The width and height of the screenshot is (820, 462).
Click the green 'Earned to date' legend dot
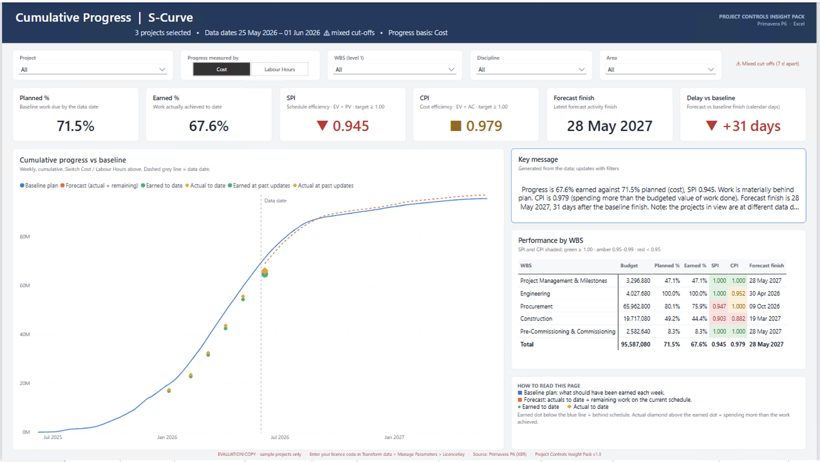coord(143,185)
